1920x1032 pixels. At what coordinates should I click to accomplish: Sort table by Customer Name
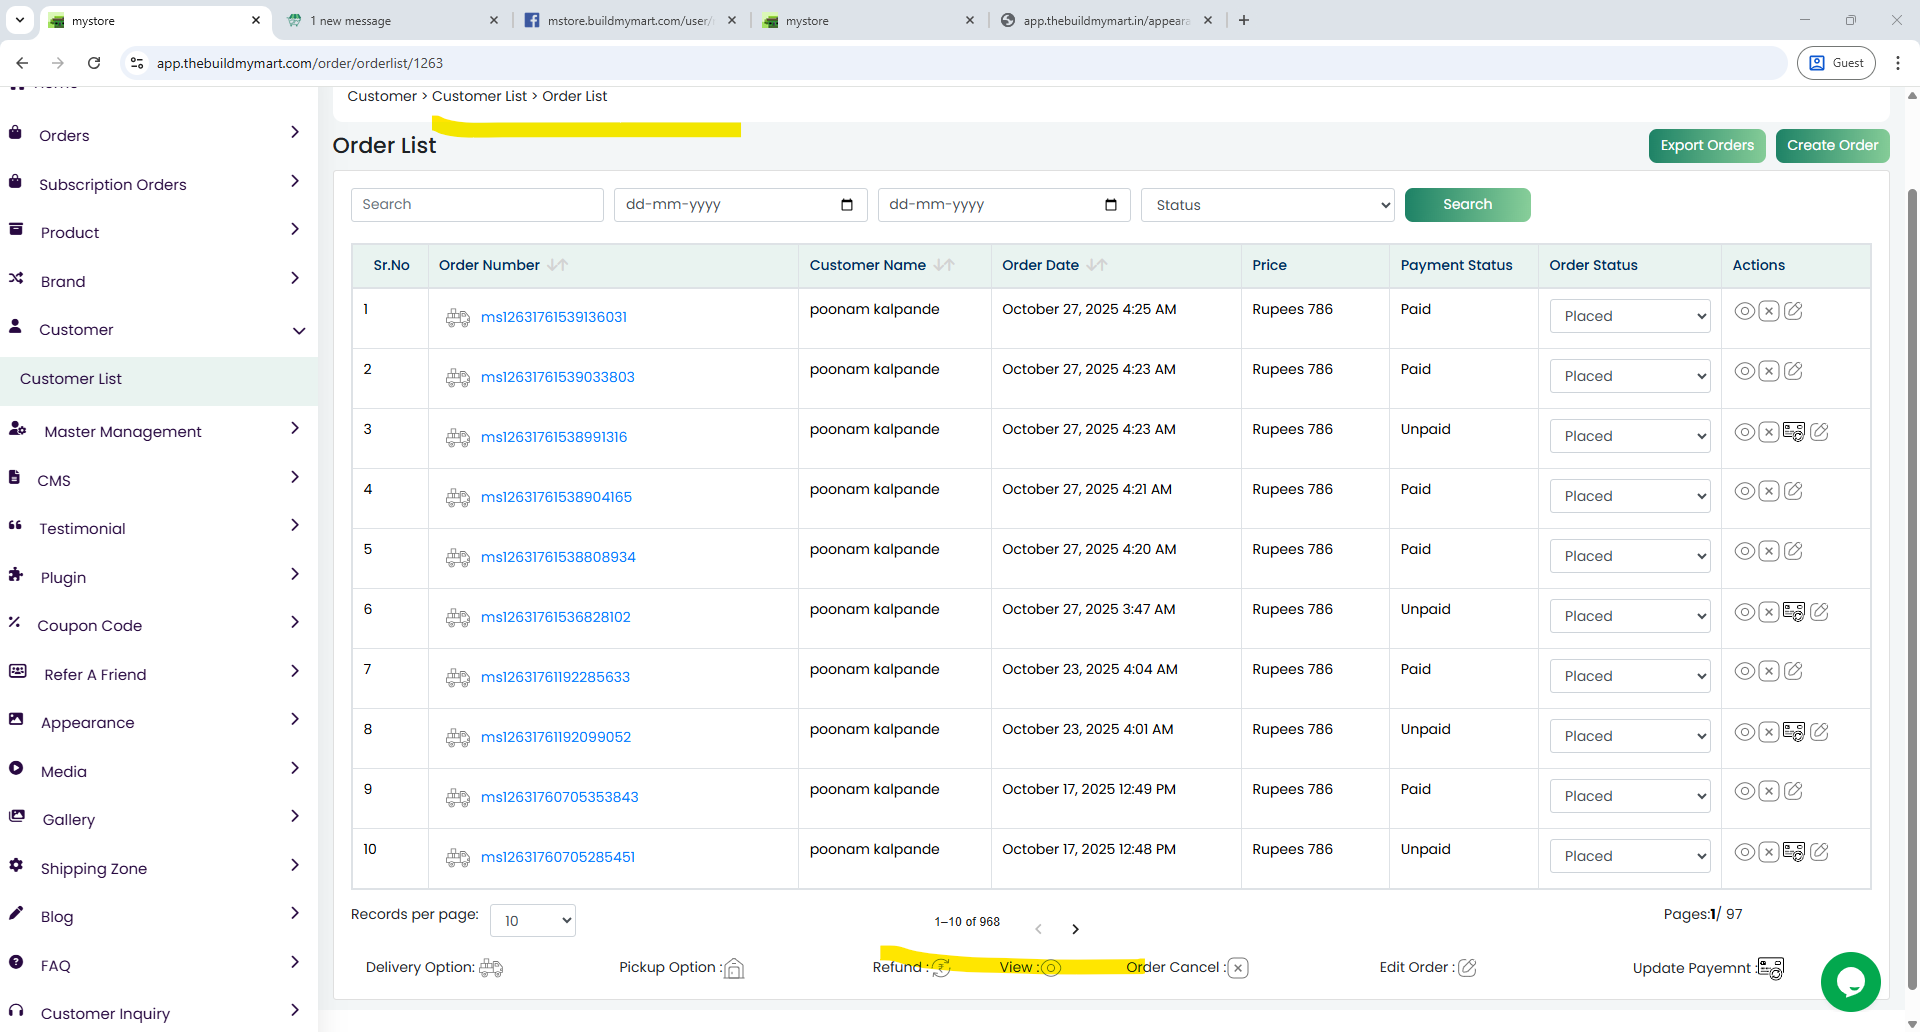coord(944,265)
